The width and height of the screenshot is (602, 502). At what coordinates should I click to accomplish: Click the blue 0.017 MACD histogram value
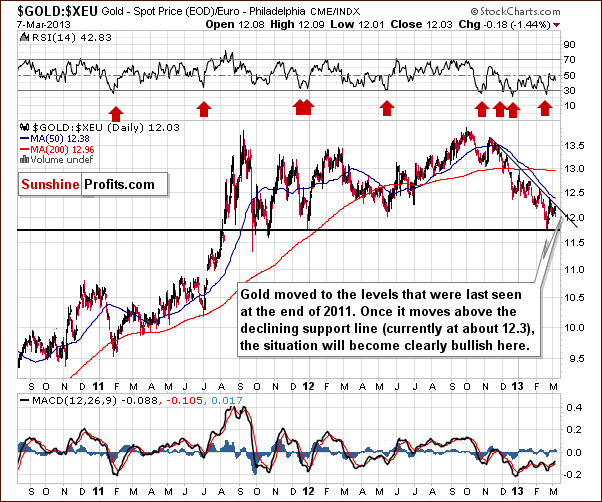click(227, 401)
